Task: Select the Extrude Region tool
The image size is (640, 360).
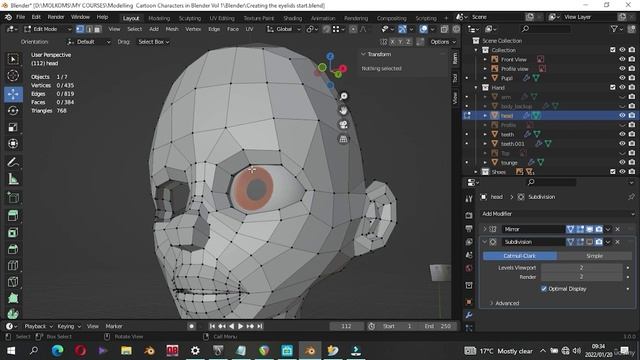Action: pos(13,215)
